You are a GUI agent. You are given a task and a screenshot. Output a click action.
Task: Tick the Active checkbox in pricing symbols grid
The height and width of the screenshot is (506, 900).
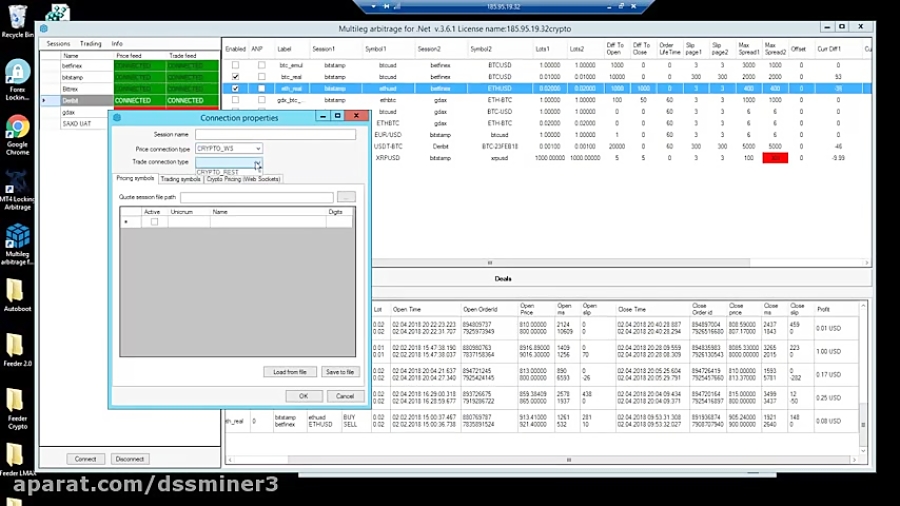tap(154, 222)
